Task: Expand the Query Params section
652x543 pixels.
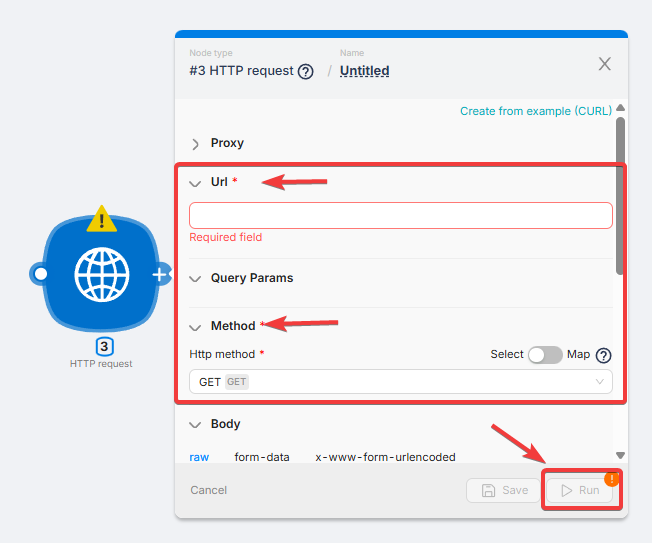Action: (x=196, y=278)
